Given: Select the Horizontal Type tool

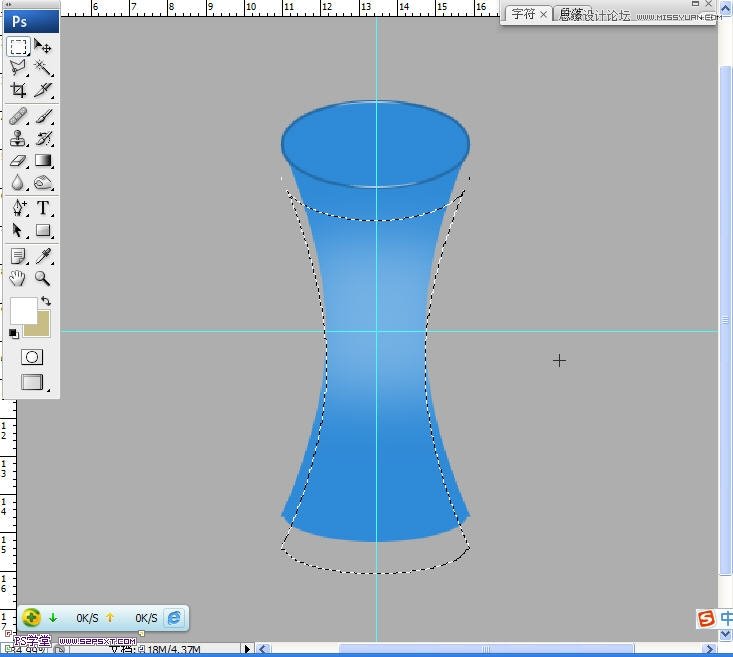Looking at the screenshot, I should (x=43, y=208).
